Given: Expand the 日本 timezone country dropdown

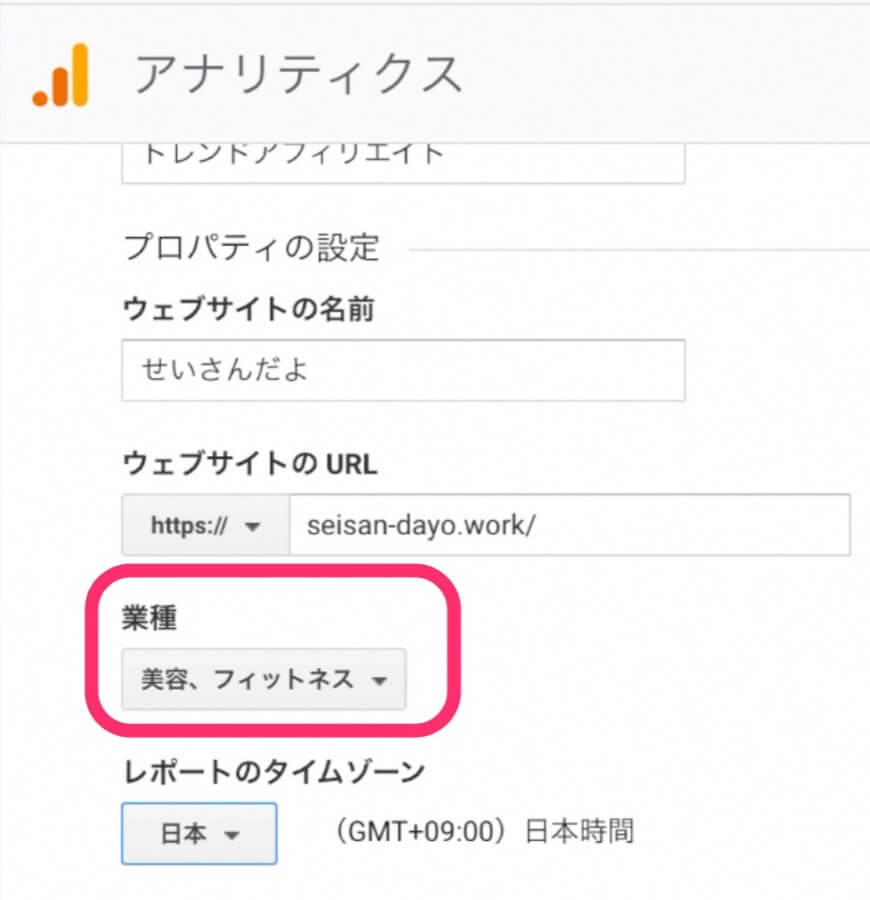Looking at the screenshot, I should coord(199,832).
